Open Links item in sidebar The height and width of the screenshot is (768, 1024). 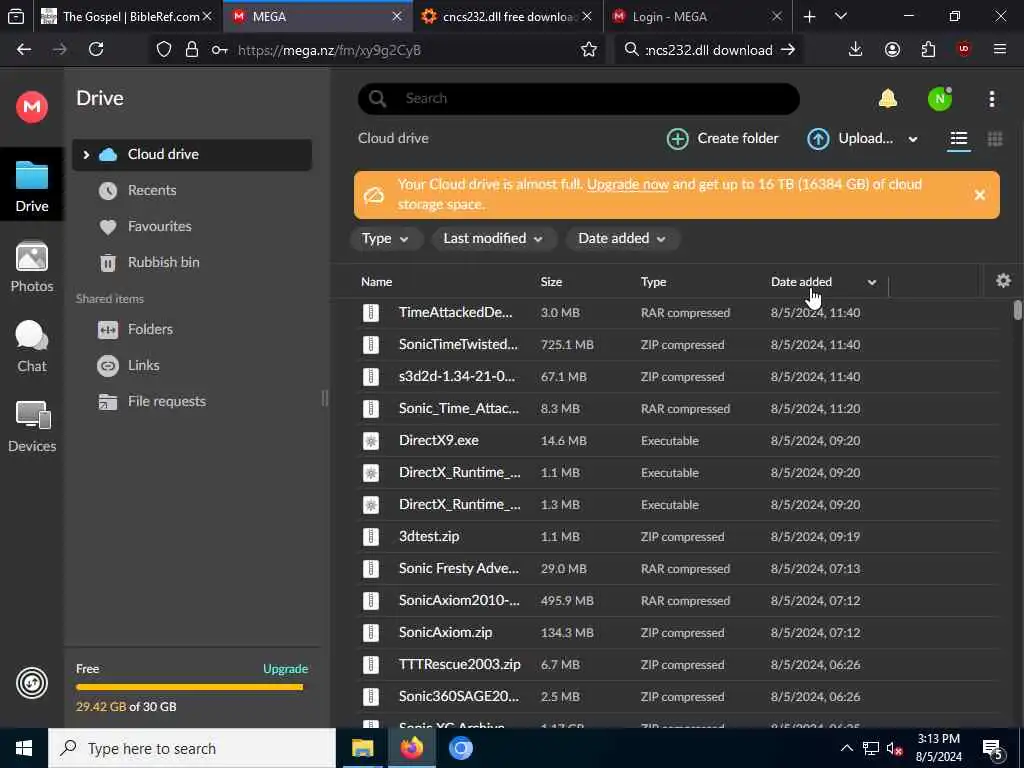pos(129,365)
